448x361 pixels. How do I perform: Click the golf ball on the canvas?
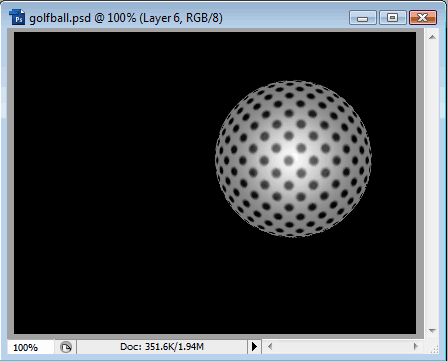293,159
